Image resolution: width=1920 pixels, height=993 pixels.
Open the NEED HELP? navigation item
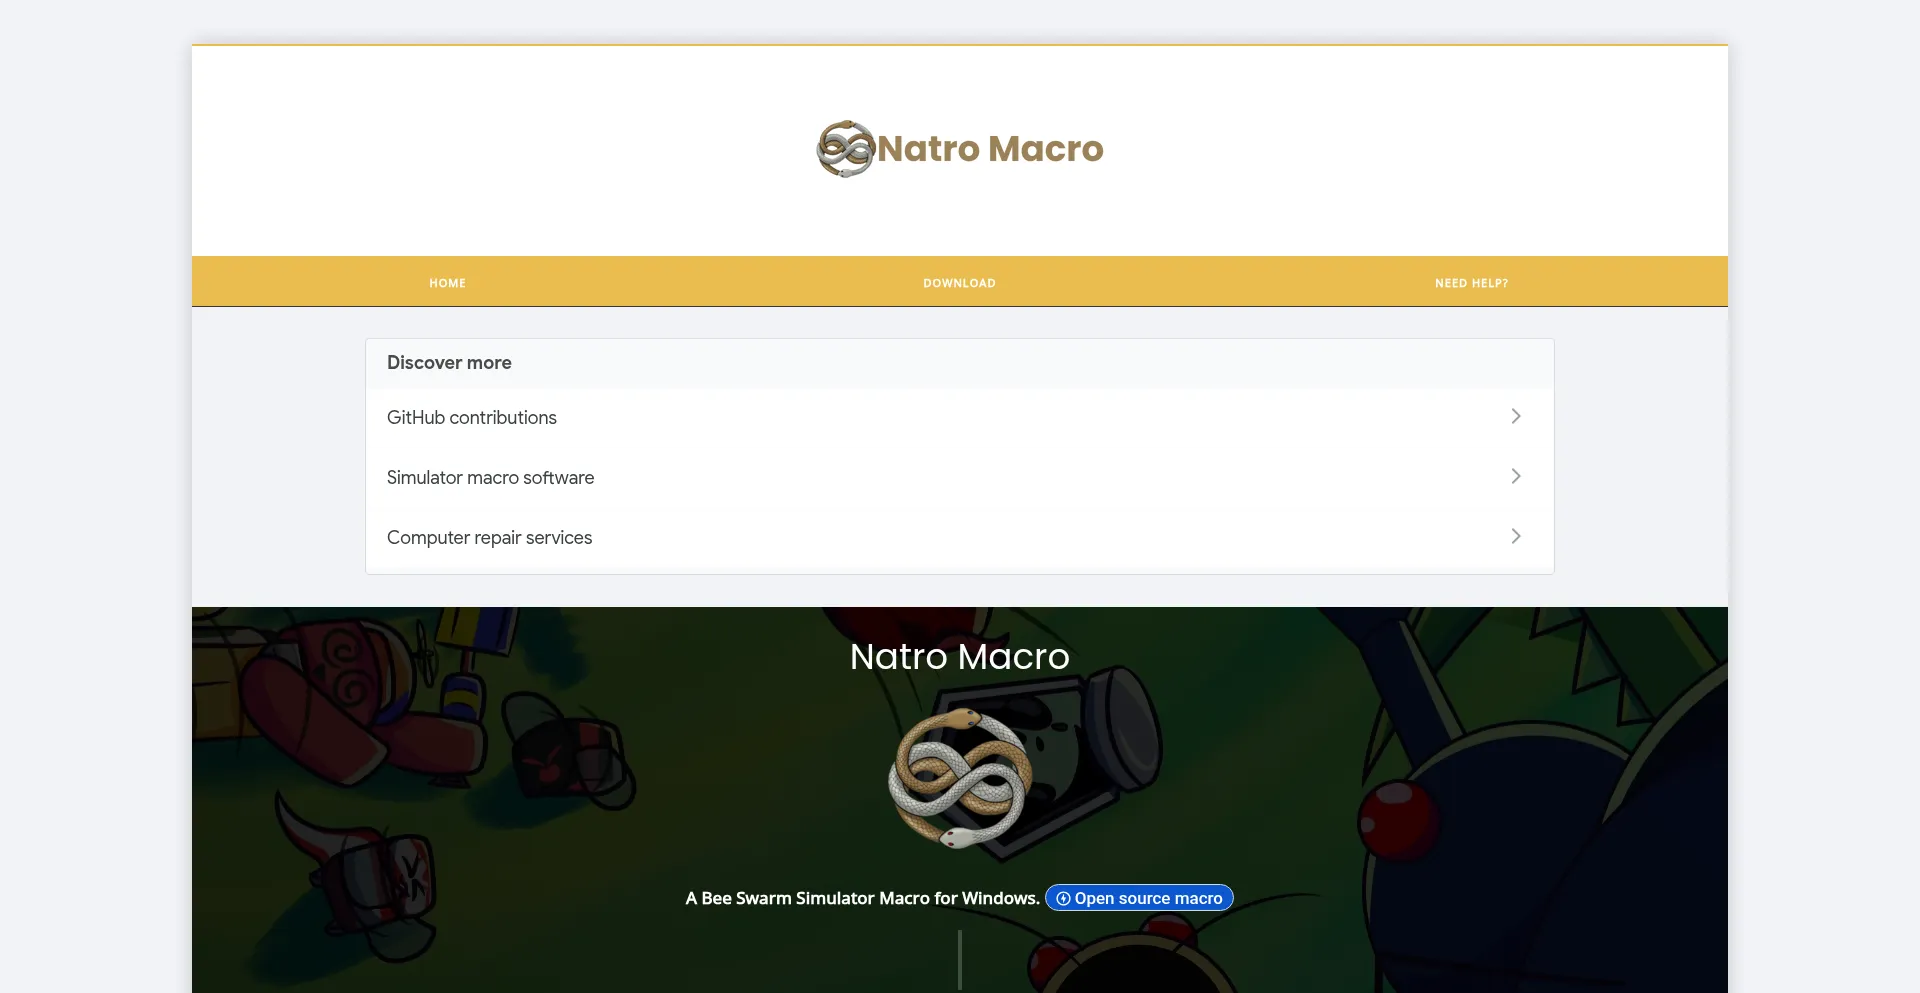(1471, 283)
